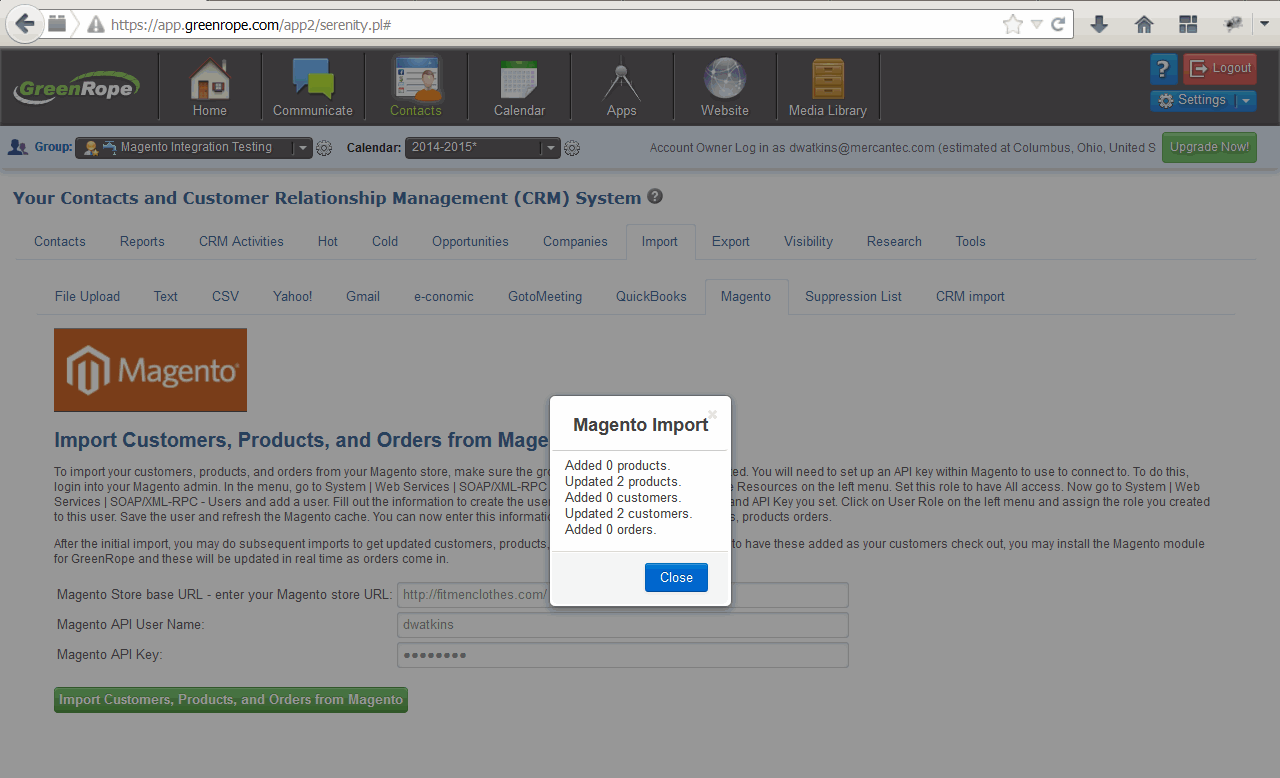Click the GreenRope logo

[77, 87]
